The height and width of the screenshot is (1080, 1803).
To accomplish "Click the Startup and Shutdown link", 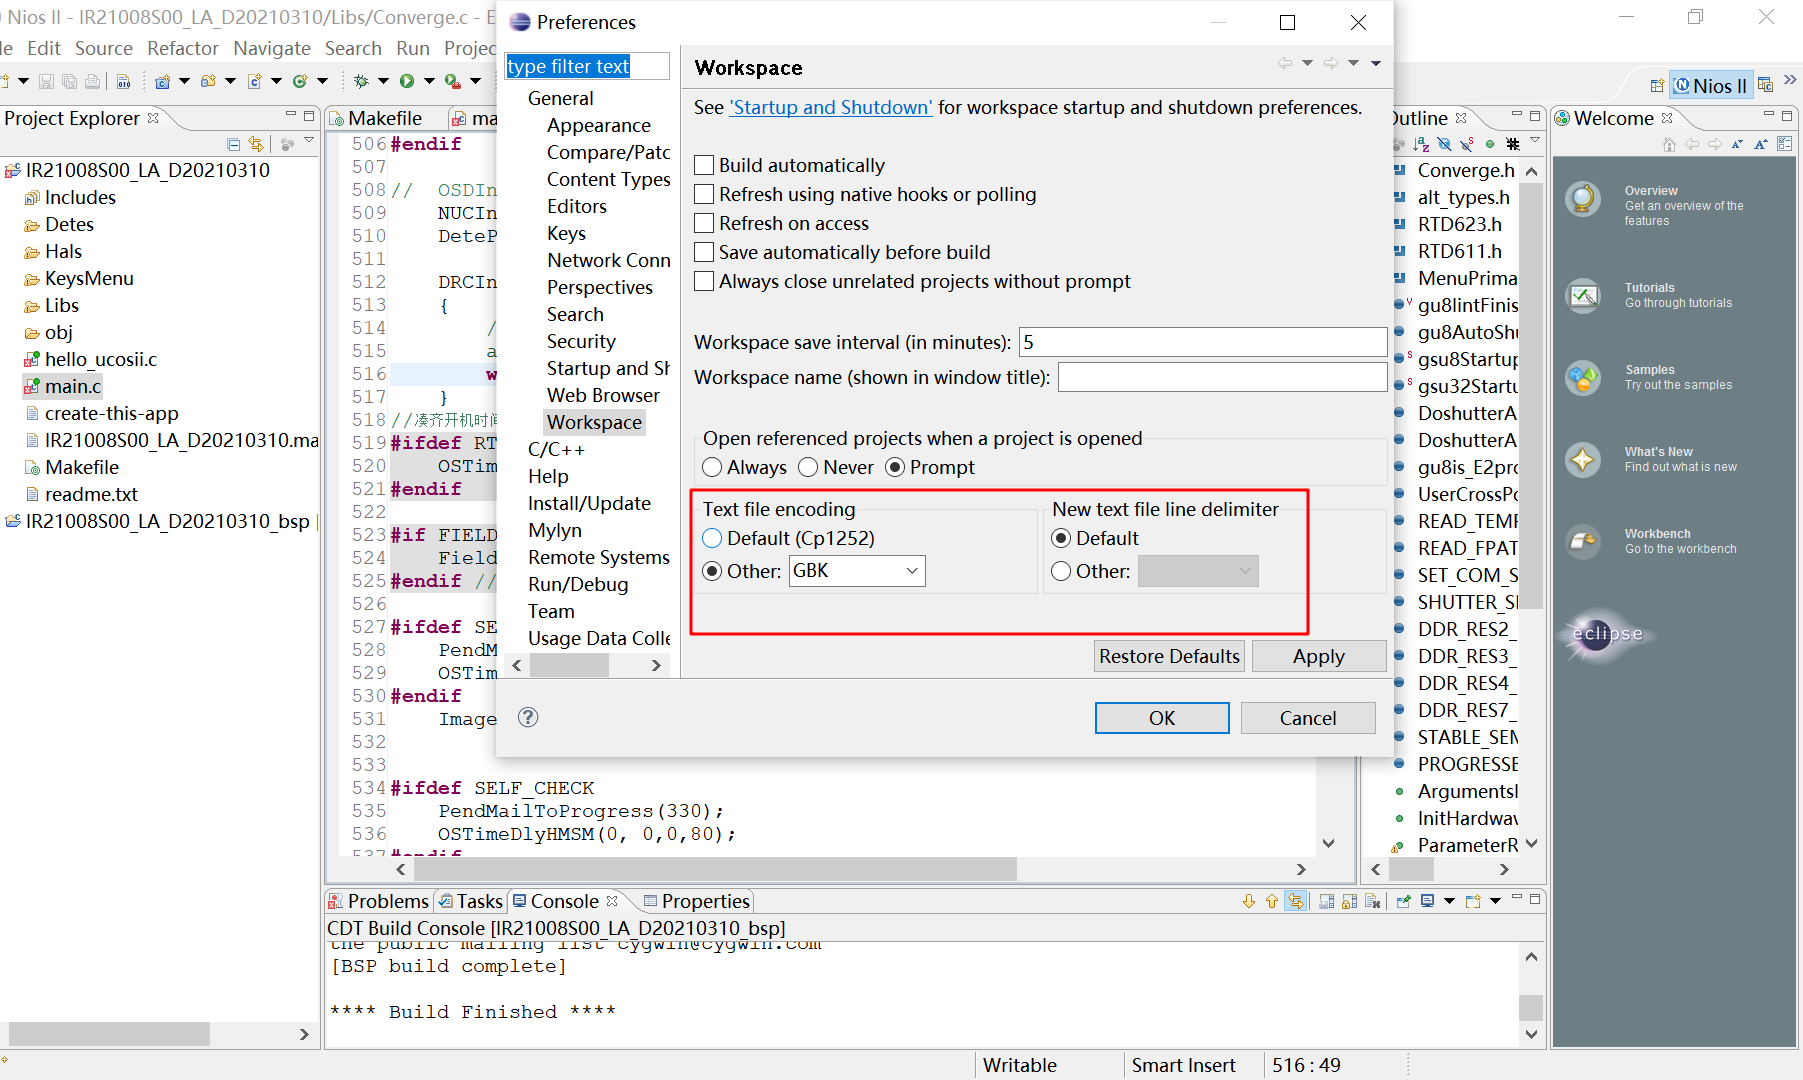I will click(x=830, y=107).
